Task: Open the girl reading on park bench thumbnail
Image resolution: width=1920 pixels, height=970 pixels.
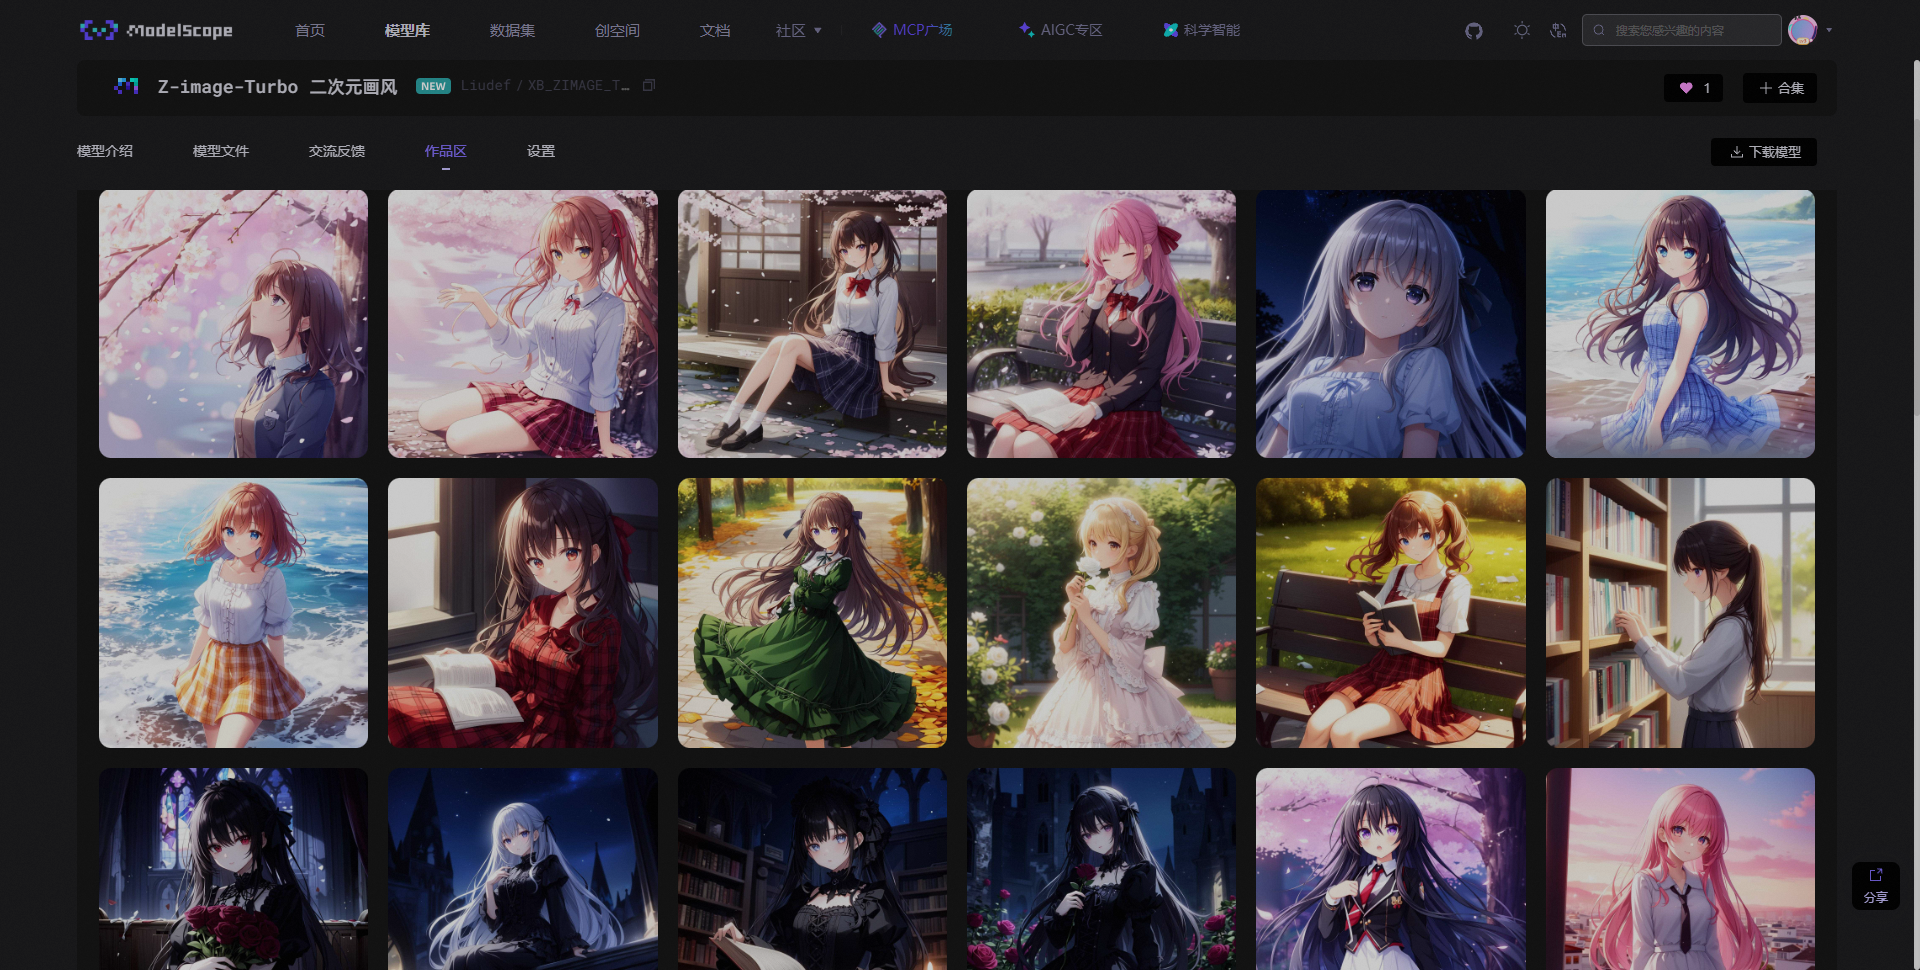Action: pos(1391,613)
